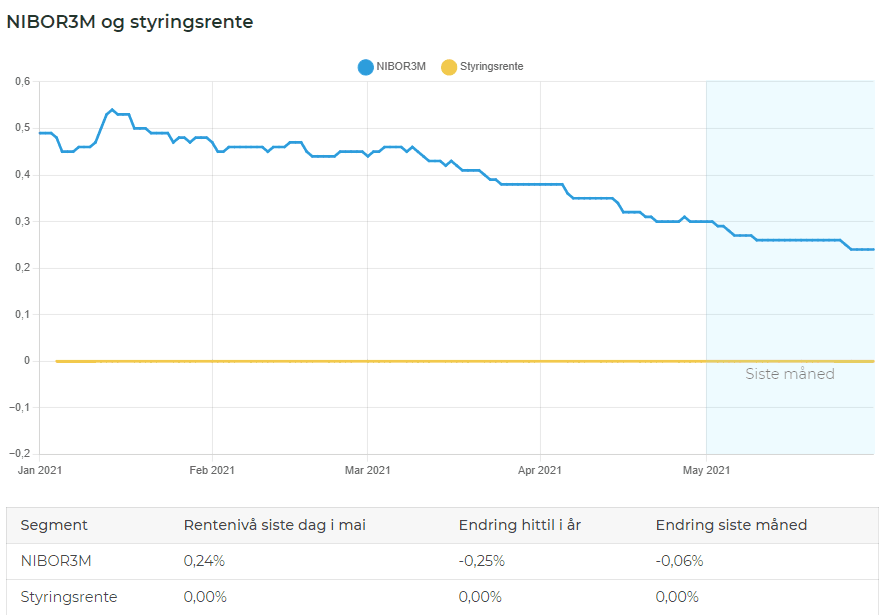Click the Rentenivå siste dag i mai header
Image resolution: width=882 pixels, height=615 pixels.
pyautogui.click(x=274, y=526)
